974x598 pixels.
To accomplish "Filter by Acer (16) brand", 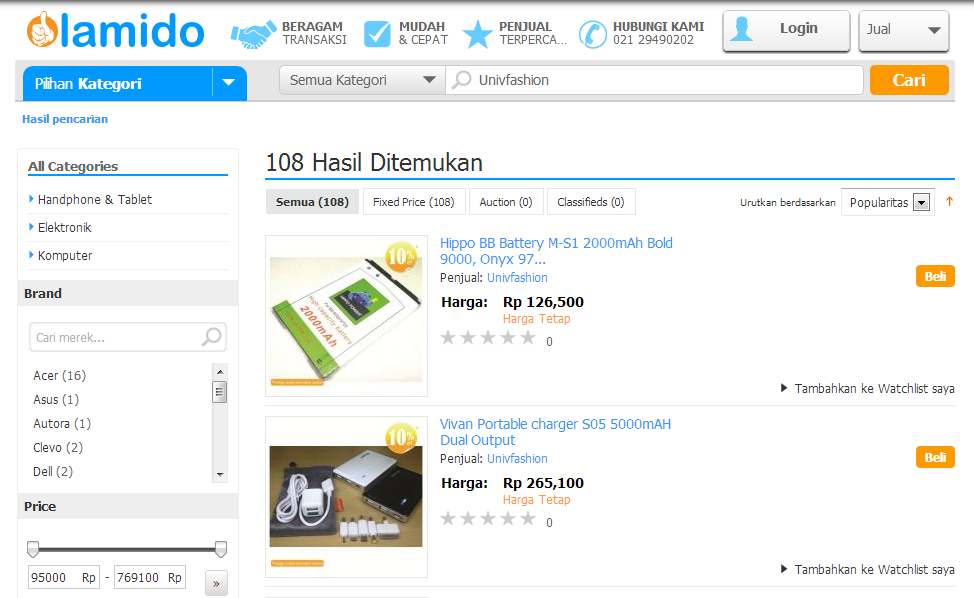I will (60, 376).
